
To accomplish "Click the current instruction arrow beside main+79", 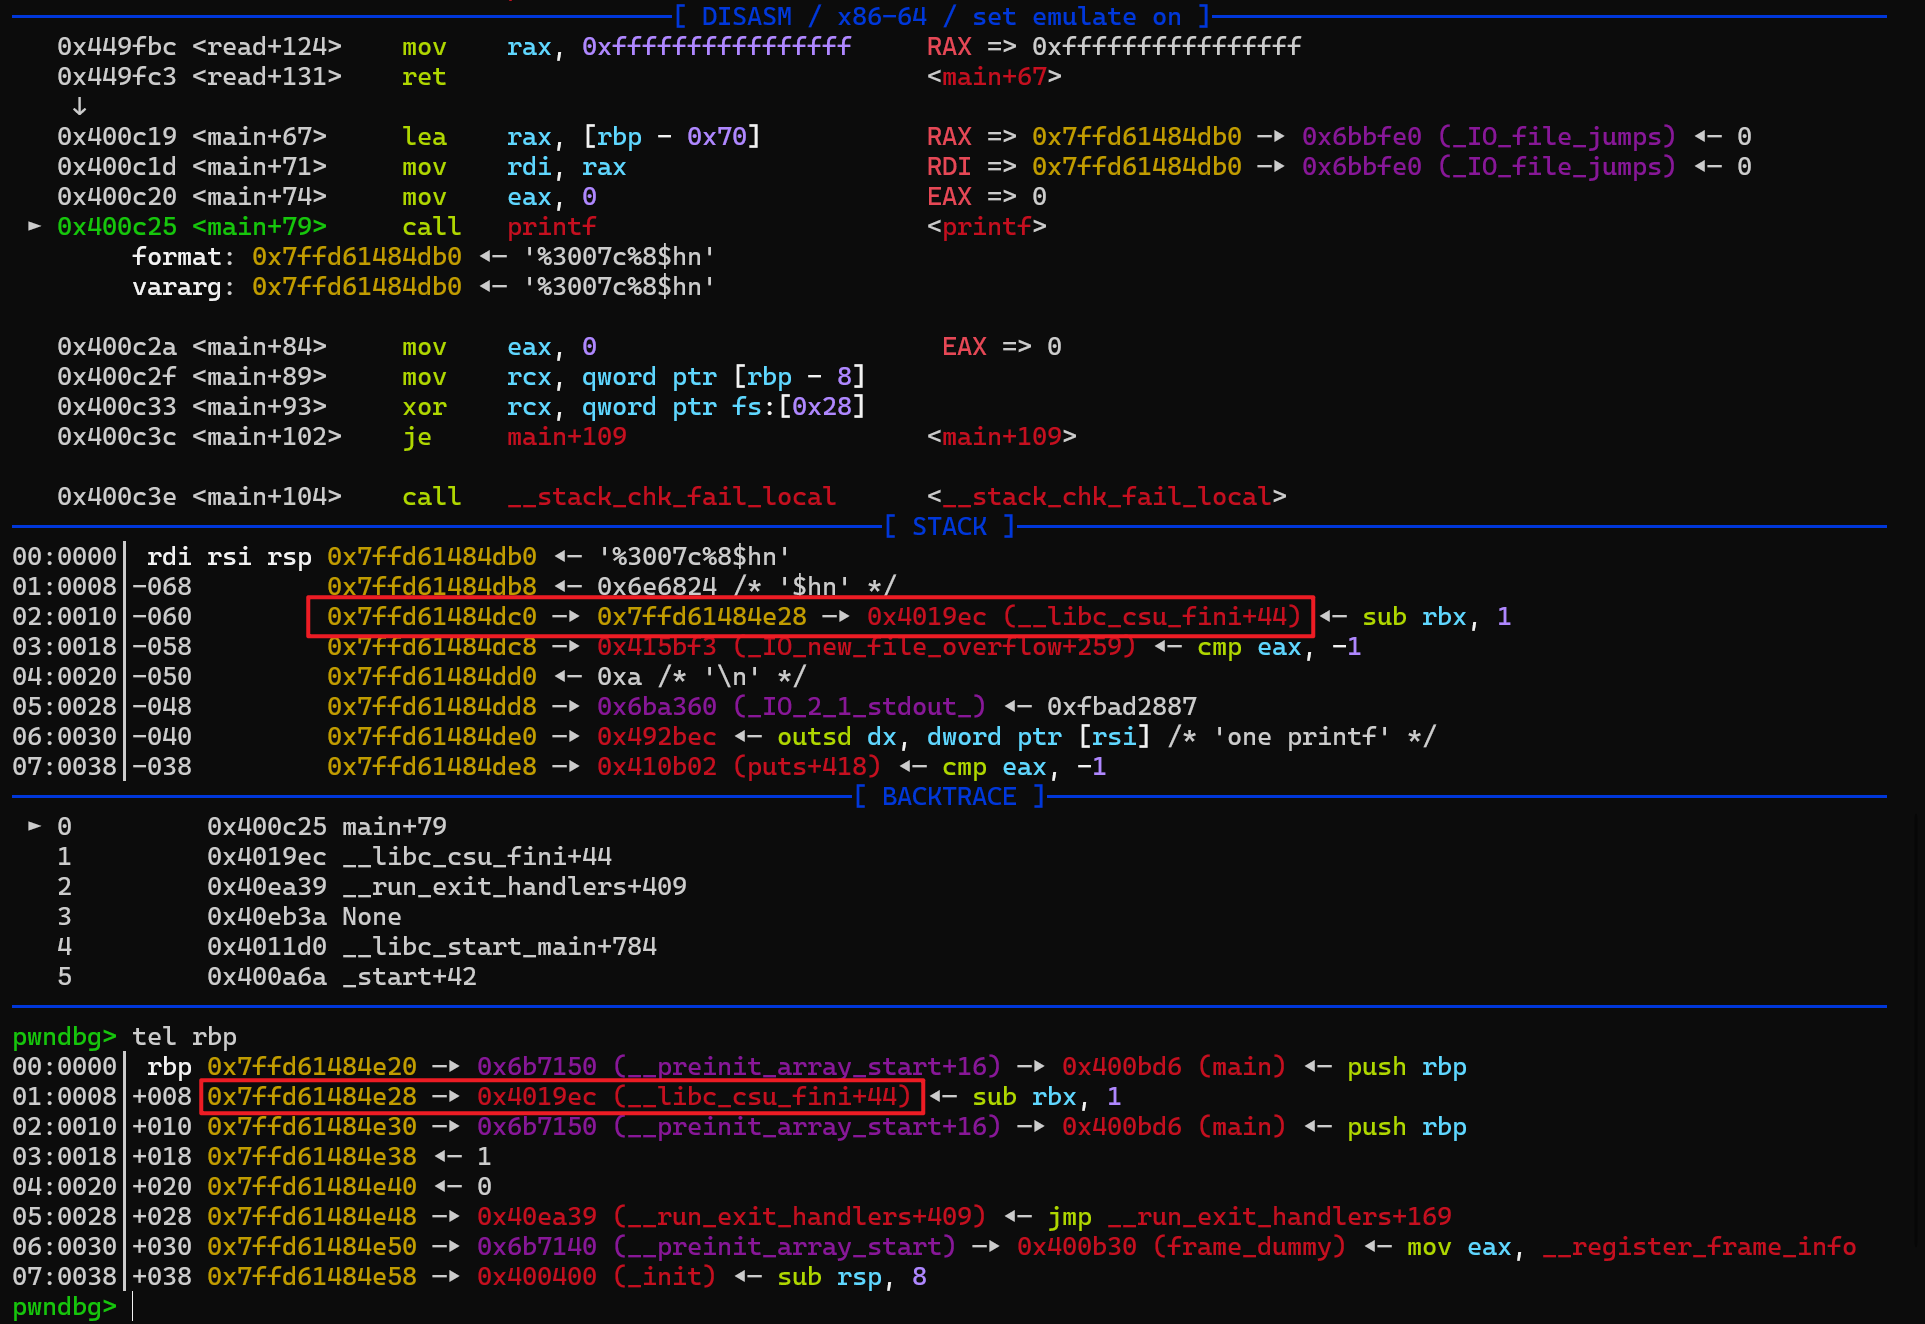I will 34,226.
